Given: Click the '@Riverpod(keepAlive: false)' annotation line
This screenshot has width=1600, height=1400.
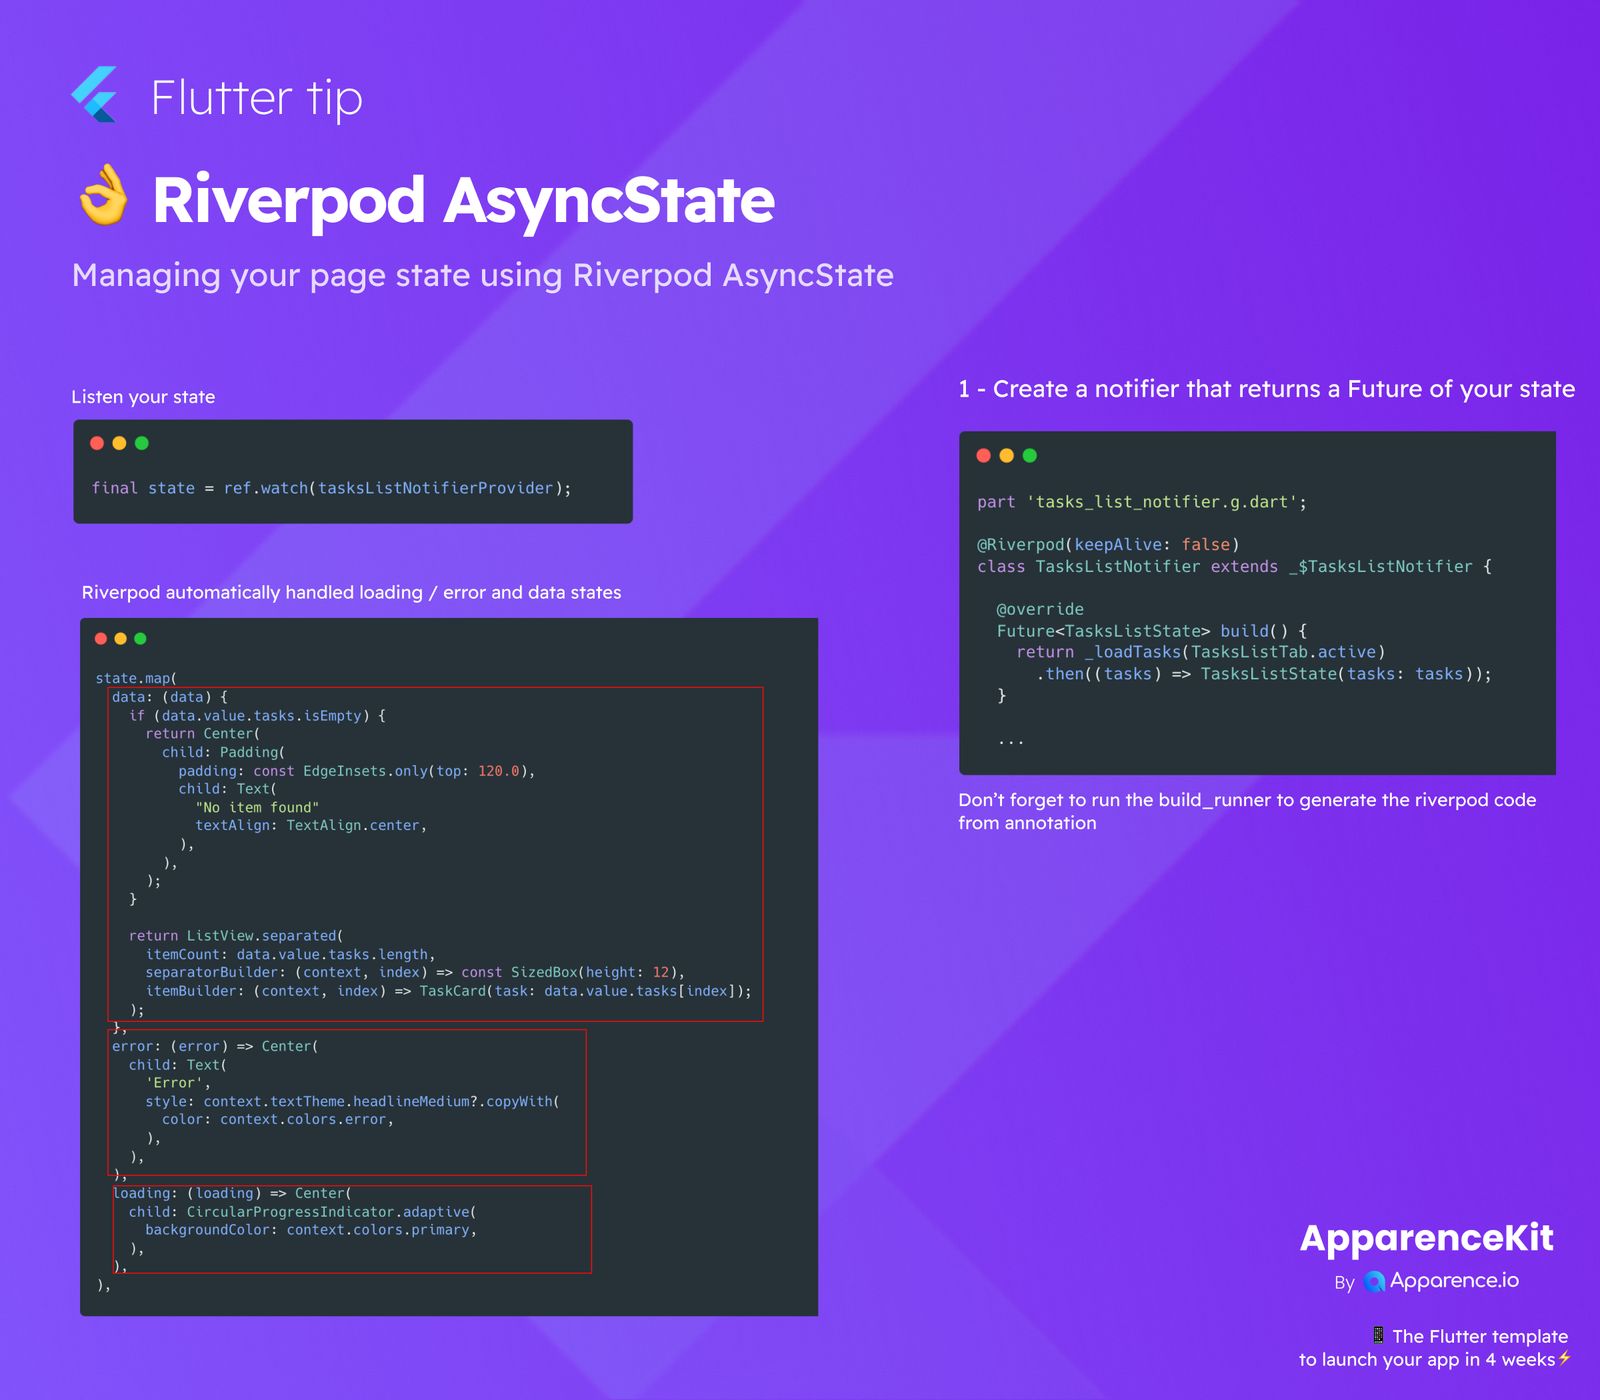Looking at the screenshot, I should (x=1108, y=545).
